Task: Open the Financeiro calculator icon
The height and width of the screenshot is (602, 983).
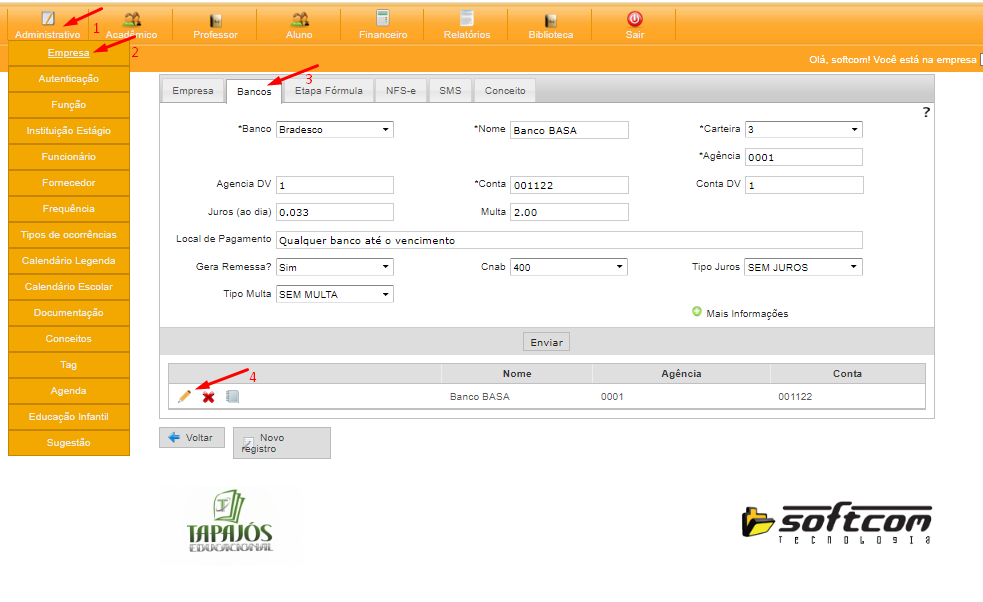Action: pyautogui.click(x=383, y=19)
